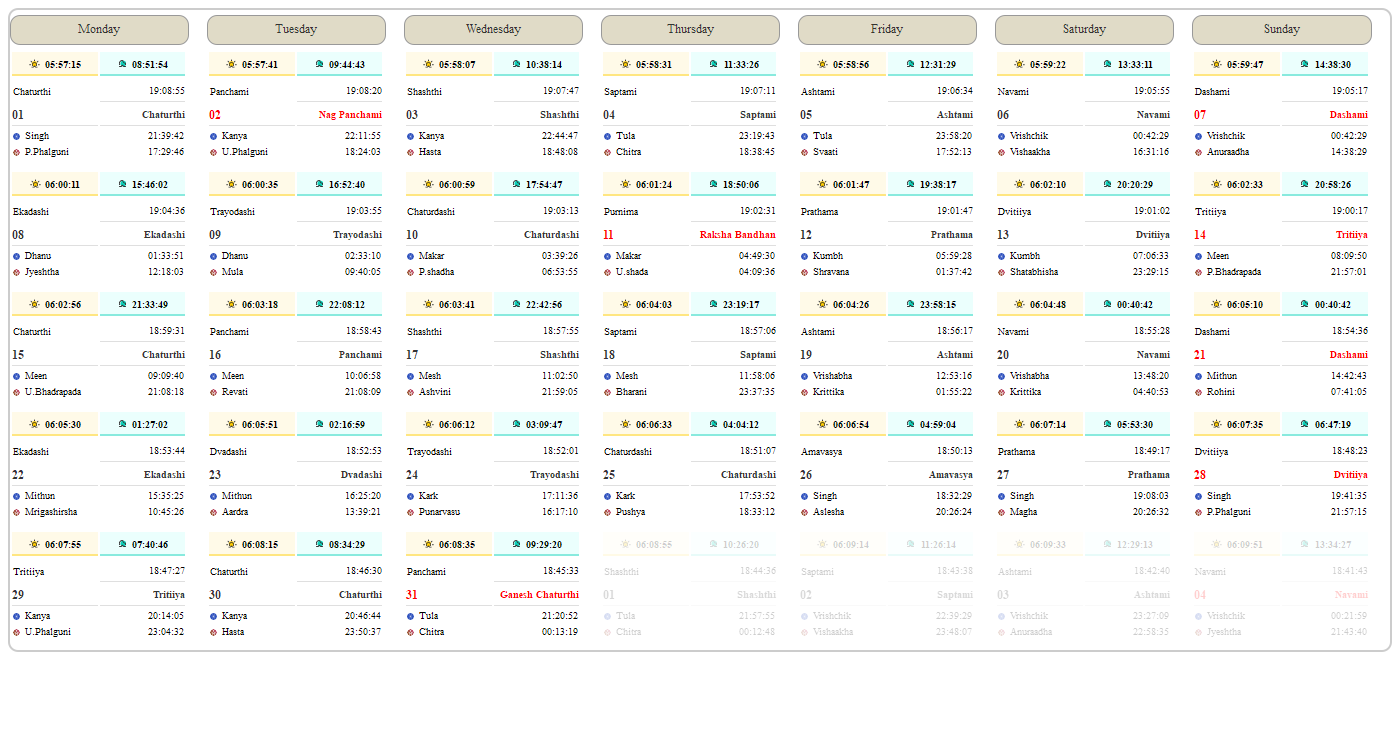Select the red date number 31
1400x750 pixels.
click(x=412, y=595)
